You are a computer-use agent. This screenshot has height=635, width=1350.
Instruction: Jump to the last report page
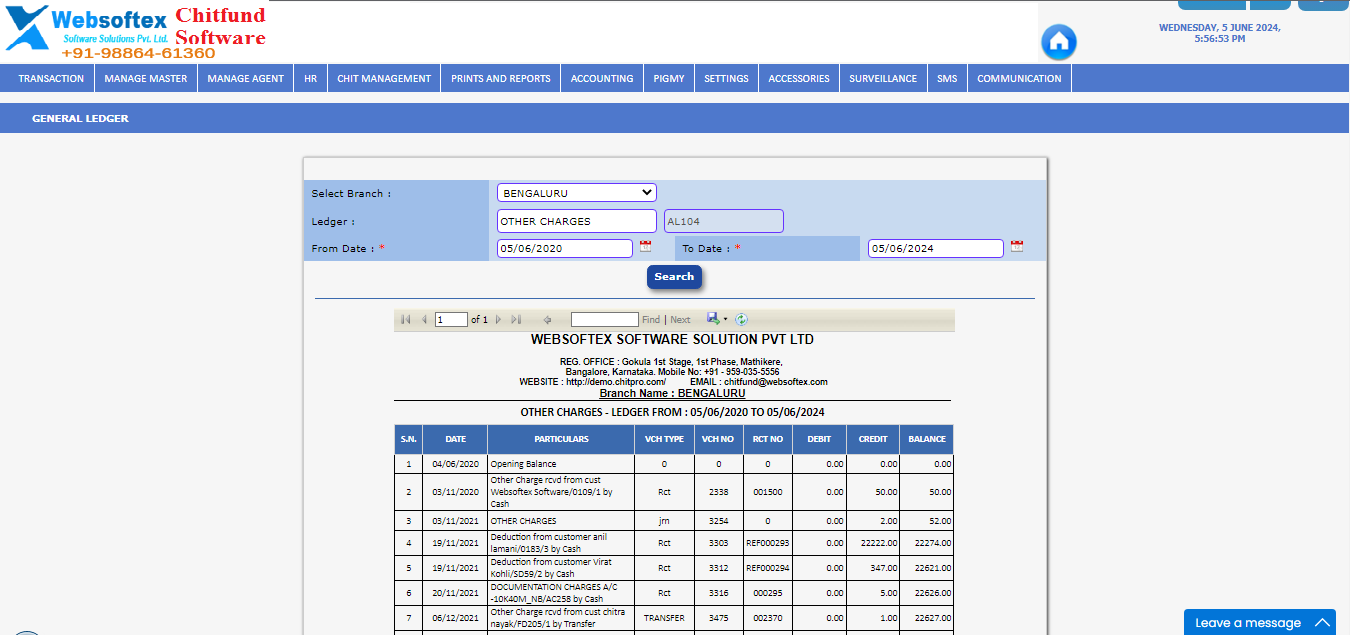click(x=516, y=320)
